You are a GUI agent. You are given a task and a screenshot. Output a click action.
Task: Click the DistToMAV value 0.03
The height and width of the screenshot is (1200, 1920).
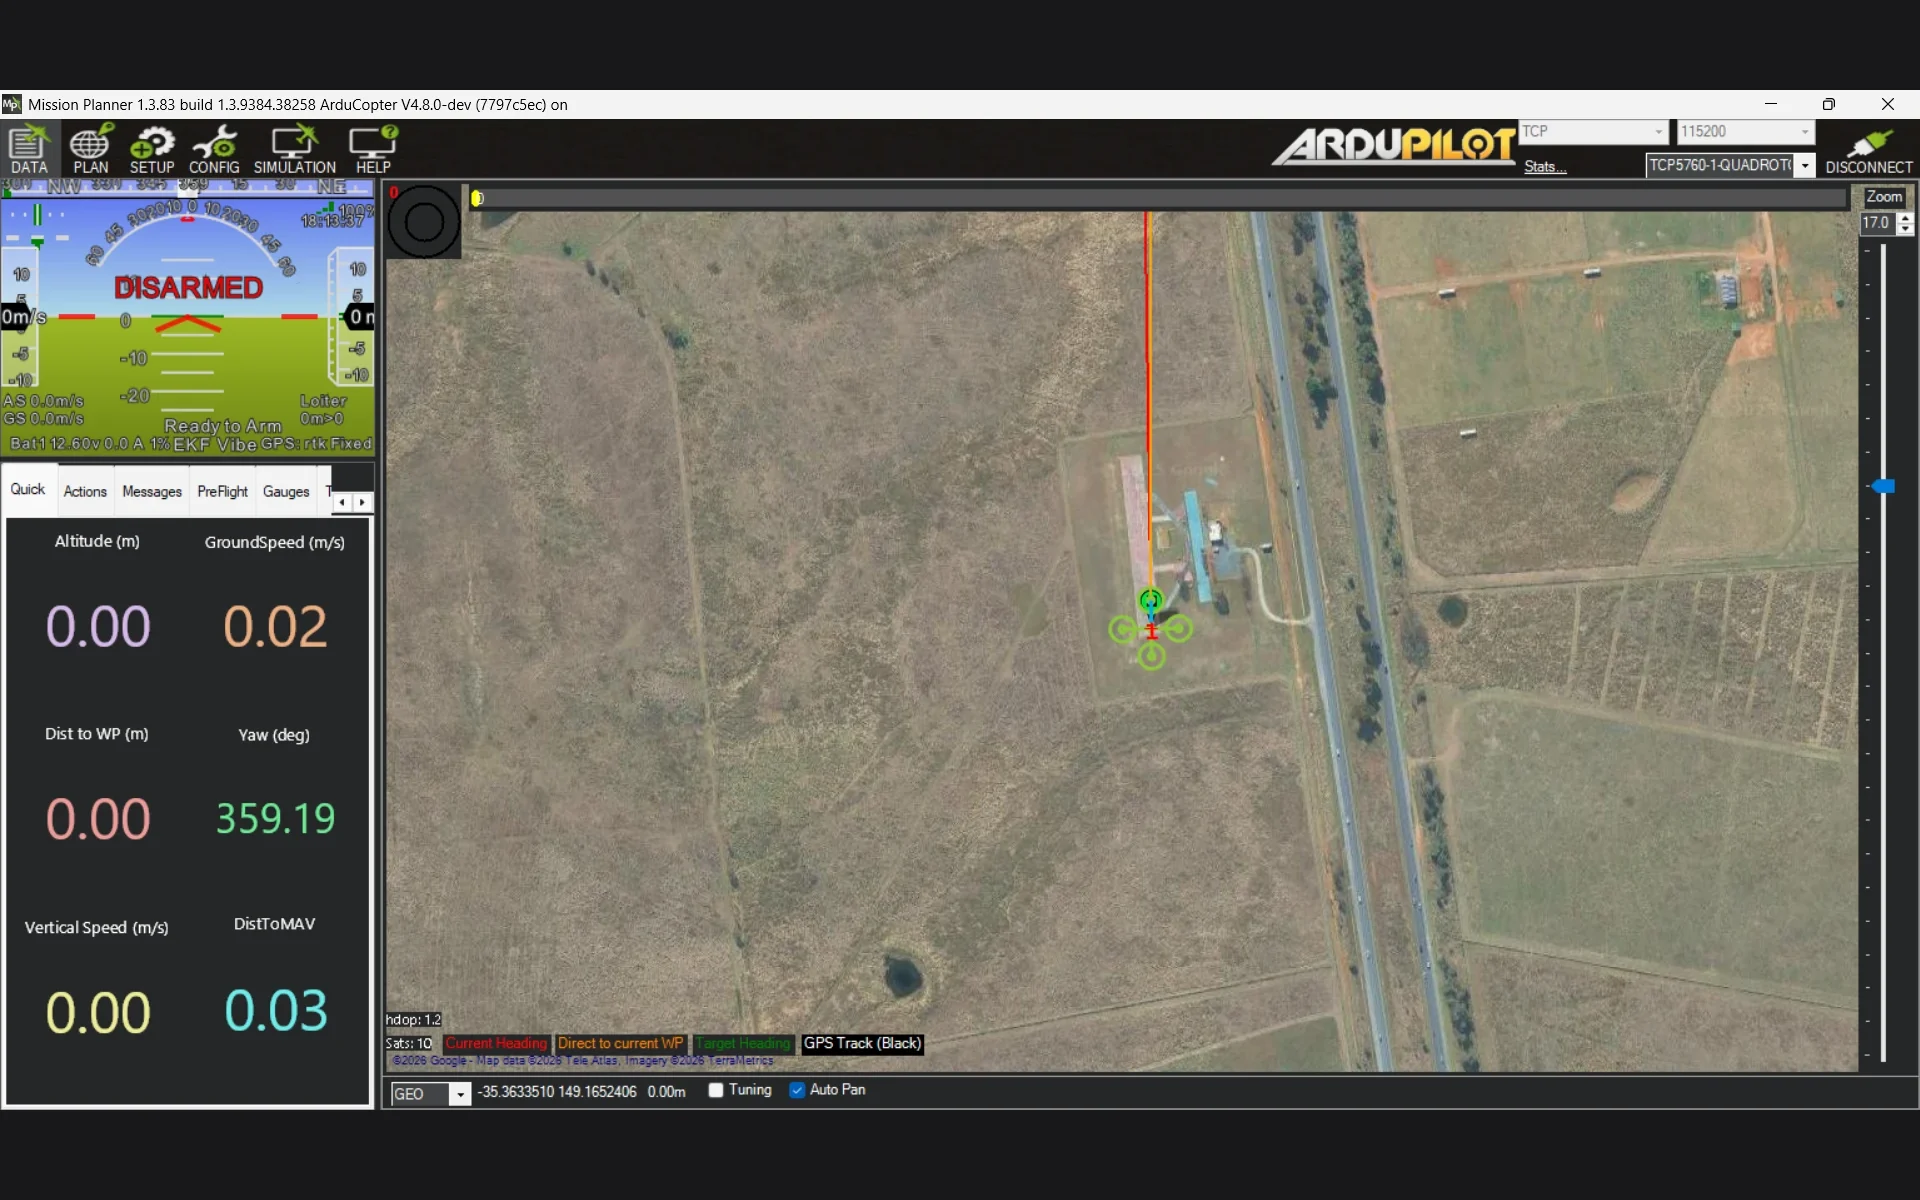pos(275,1011)
